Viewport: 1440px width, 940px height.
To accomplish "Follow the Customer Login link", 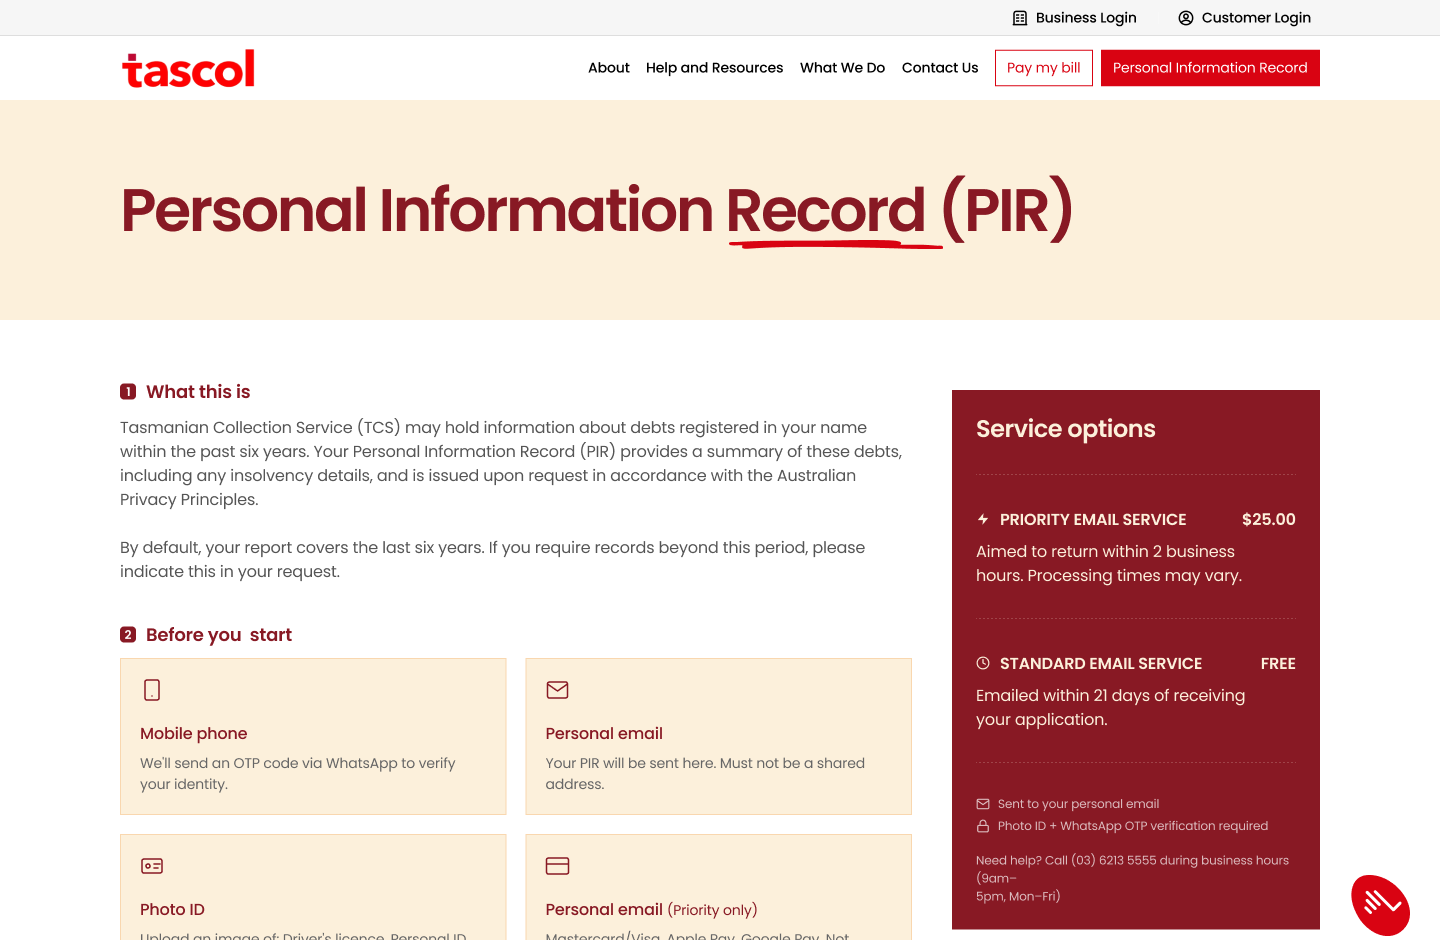I will [1255, 18].
